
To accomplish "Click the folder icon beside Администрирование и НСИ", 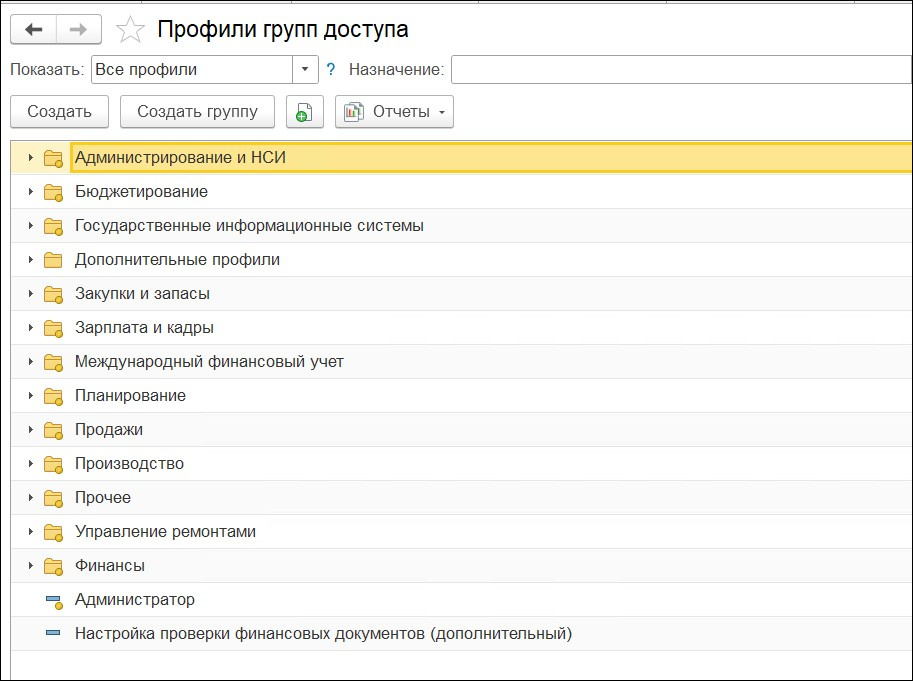I will click(x=53, y=158).
